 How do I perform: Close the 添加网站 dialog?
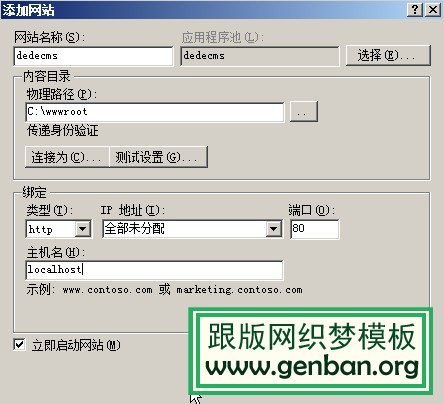coord(433,9)
